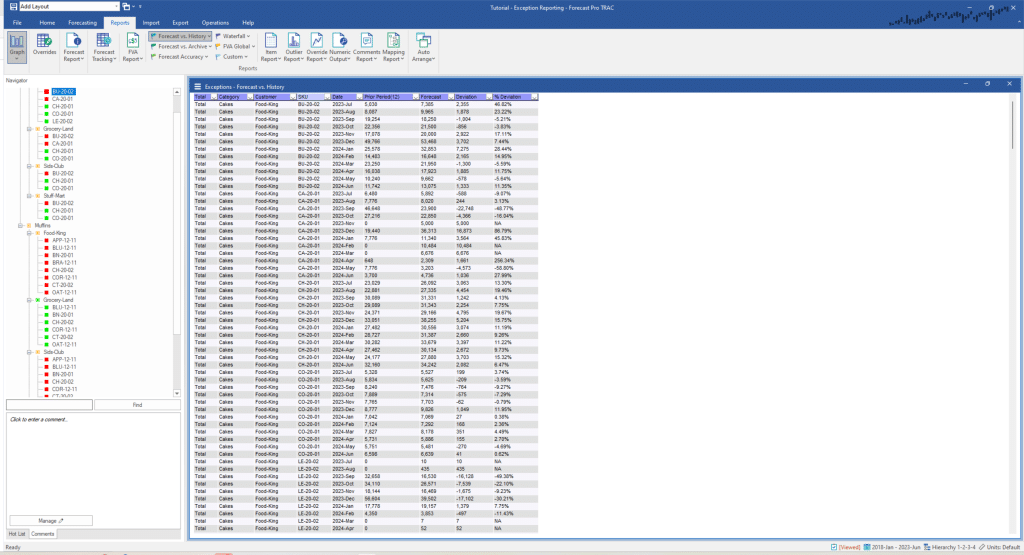Open the Numeric Output view
1024x555 pixels.
pyautogui.click(x=340, y=47)
